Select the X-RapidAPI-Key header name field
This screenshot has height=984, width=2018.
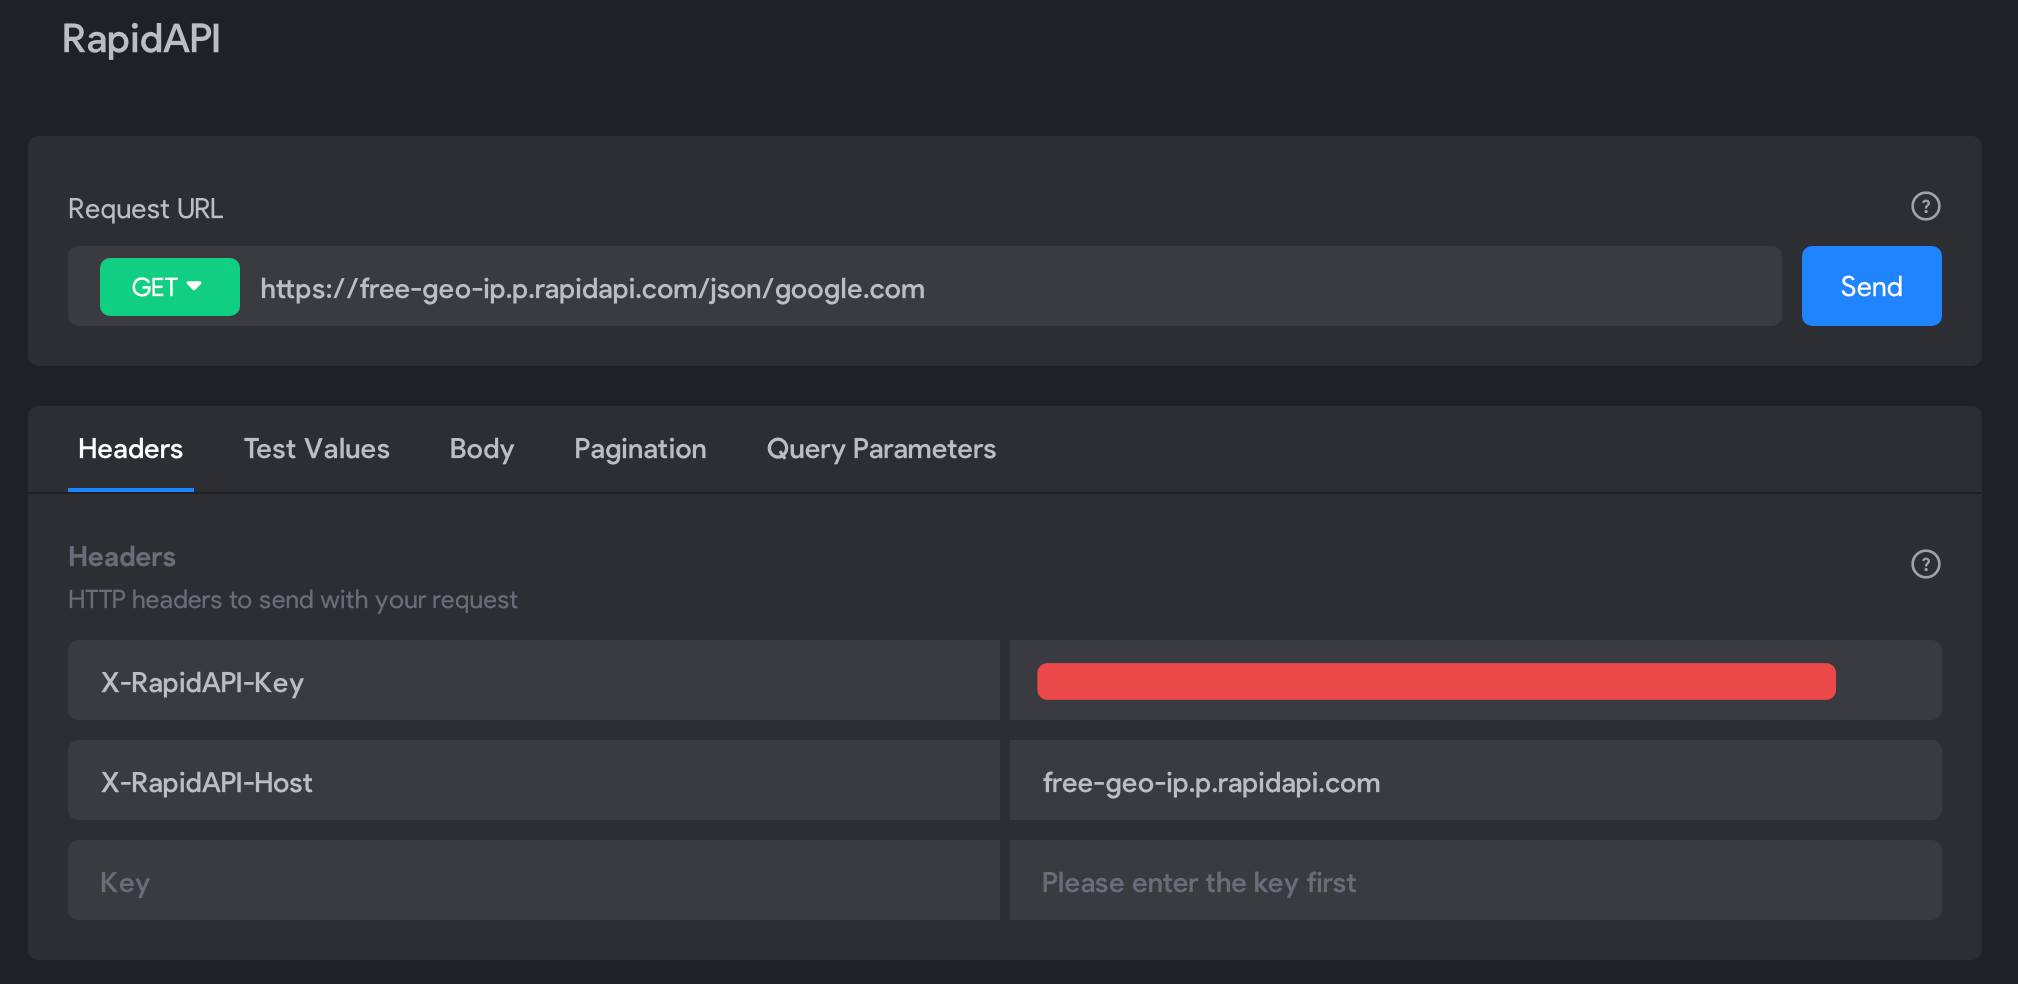coord(534,680)
